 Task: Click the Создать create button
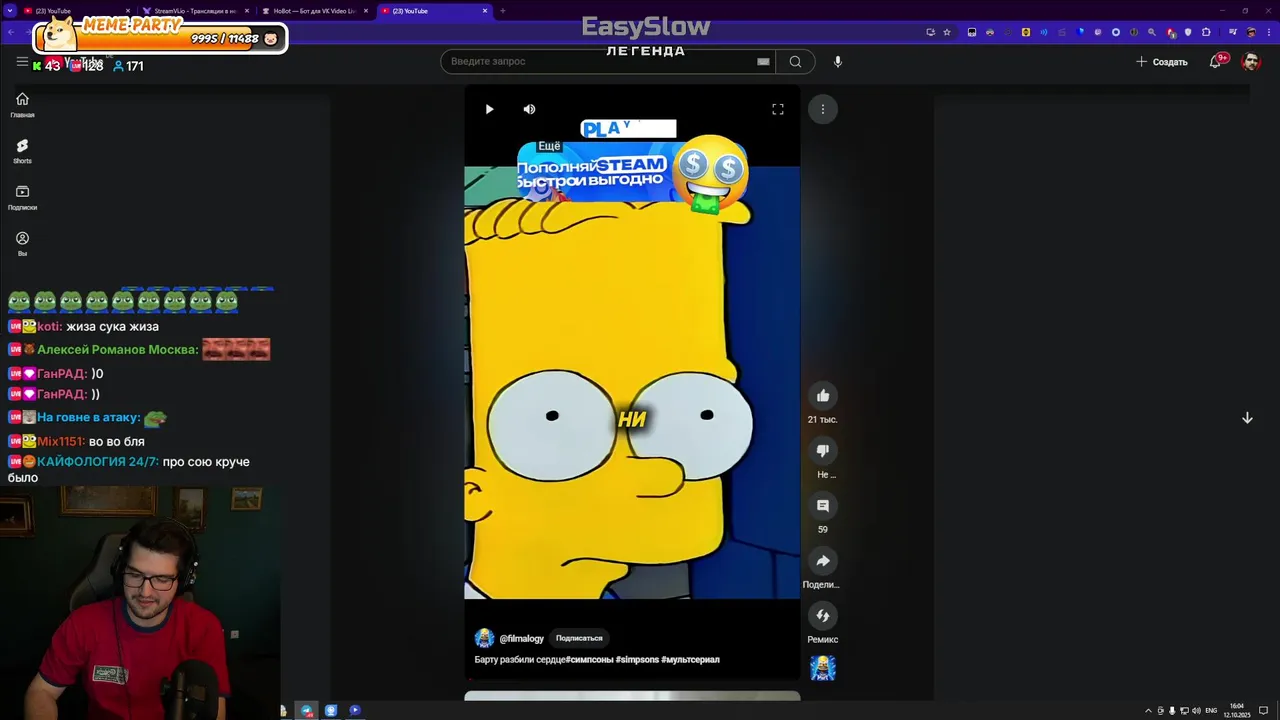1162,62
